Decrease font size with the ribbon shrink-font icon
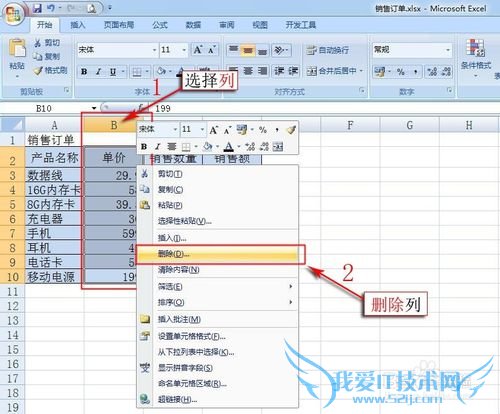This screenshot has width=500, height=414. point(212,50)
